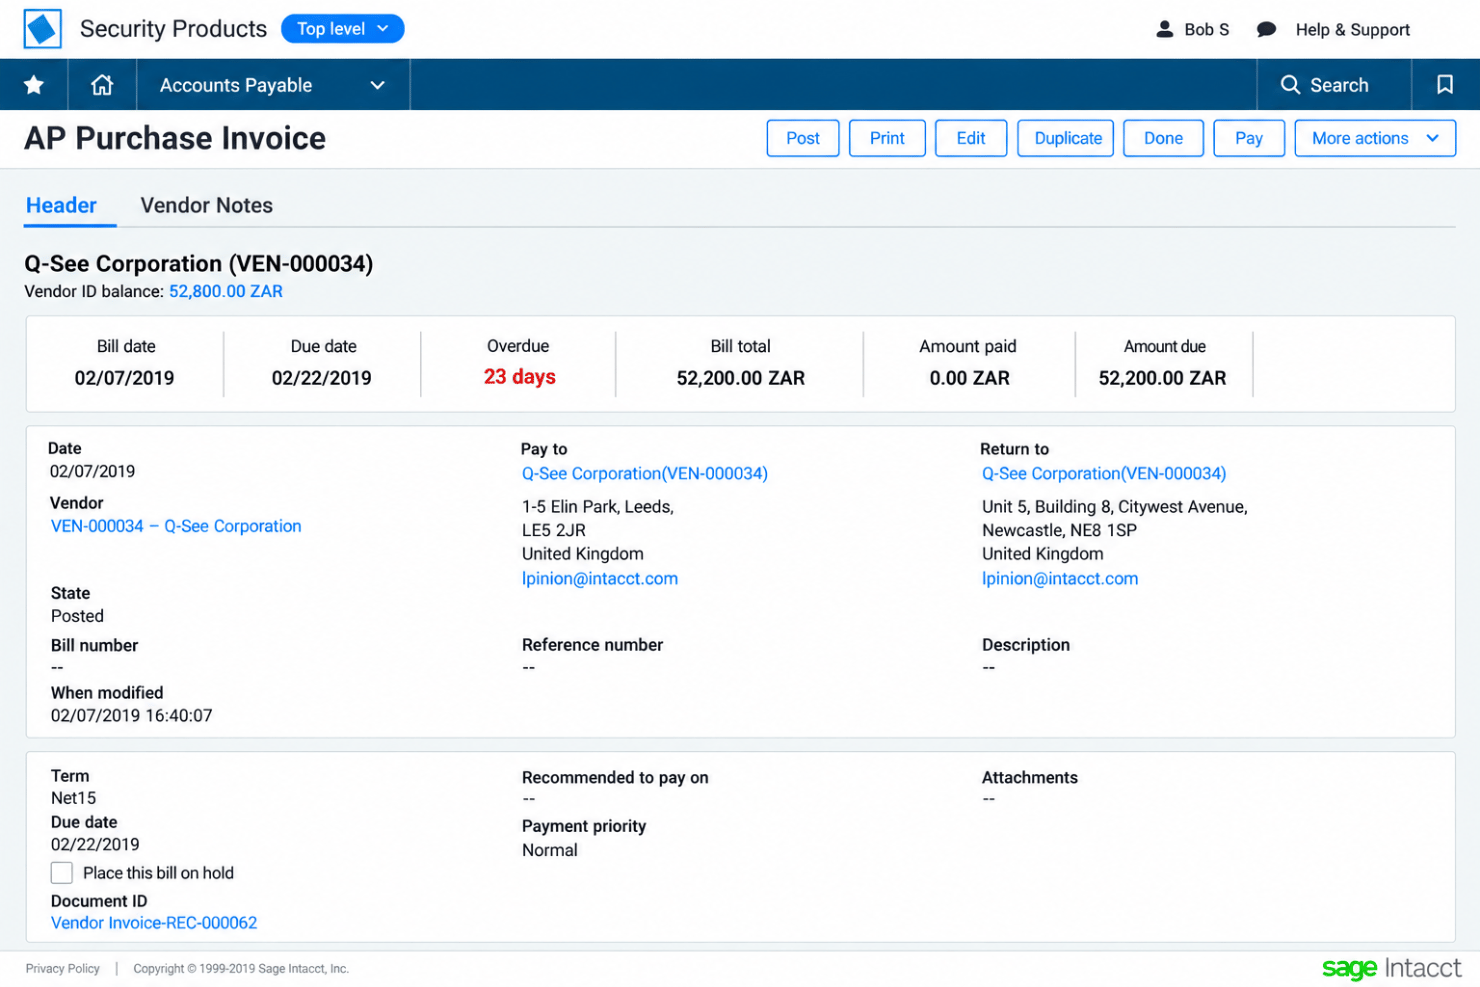Image resolution: width=1480 pixels, height=987 pixels.
Task: Click the Search field in navigation bar
Action: pos(1334,85)
